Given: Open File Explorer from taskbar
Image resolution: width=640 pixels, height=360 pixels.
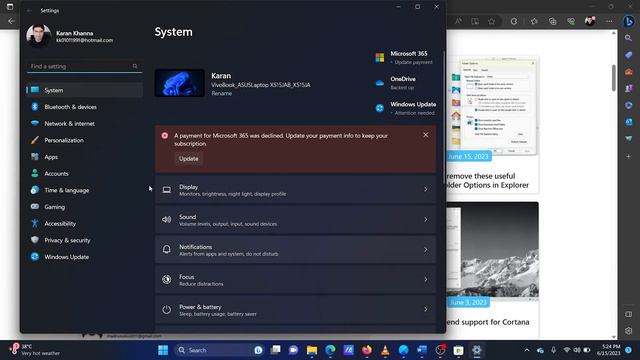Looking at the screenshot, I should pyautogui.click(x=312, y=350).
